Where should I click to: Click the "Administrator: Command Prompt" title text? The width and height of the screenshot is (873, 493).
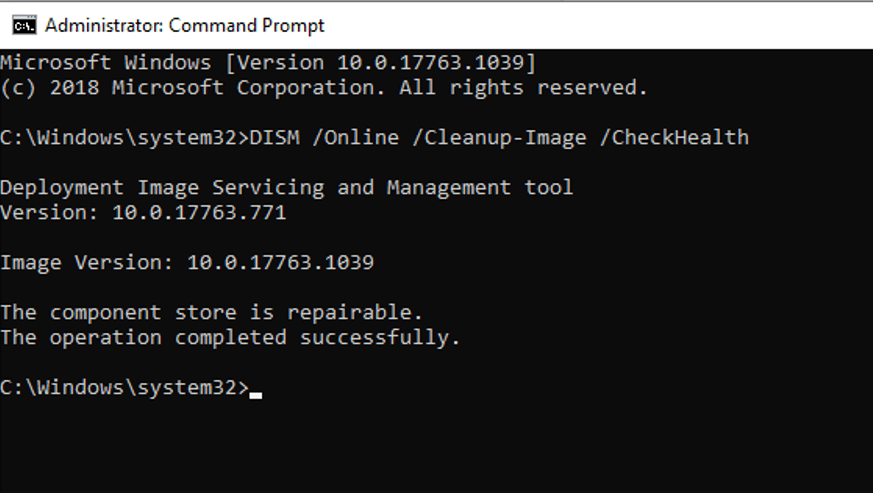185,25
